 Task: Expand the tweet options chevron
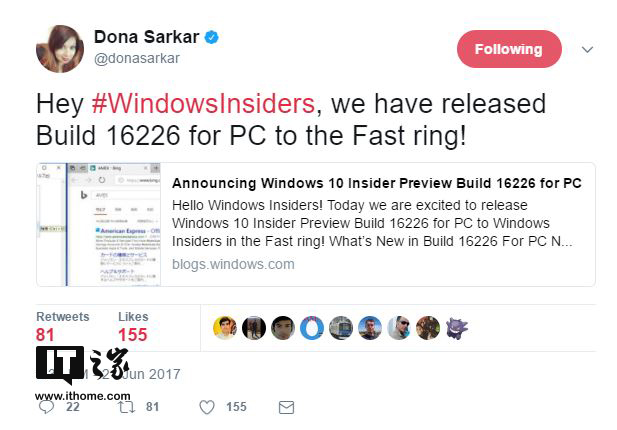pos(587,50)
